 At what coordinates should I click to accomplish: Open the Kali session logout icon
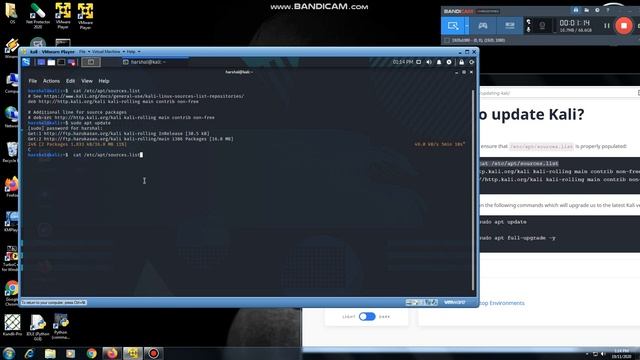pos(471,62)
